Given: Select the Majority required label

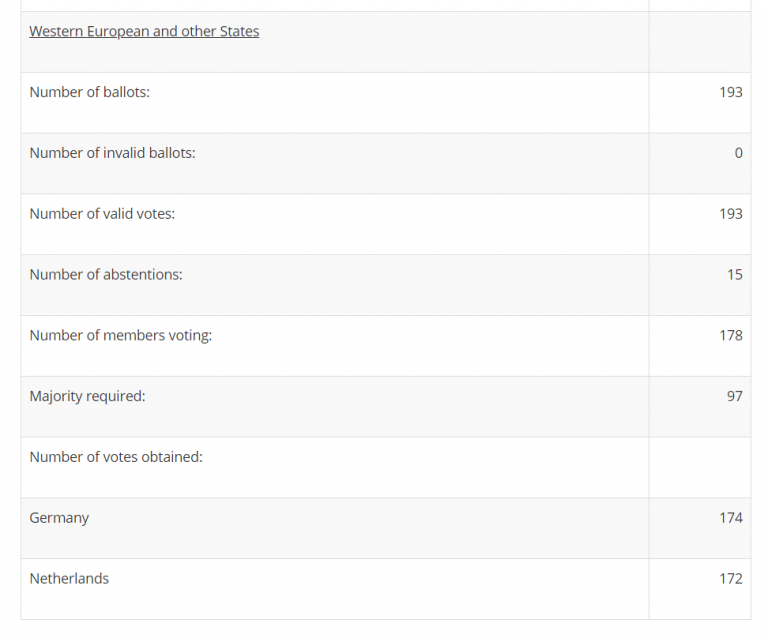Looking at the screenshot, I should [88, 396].
